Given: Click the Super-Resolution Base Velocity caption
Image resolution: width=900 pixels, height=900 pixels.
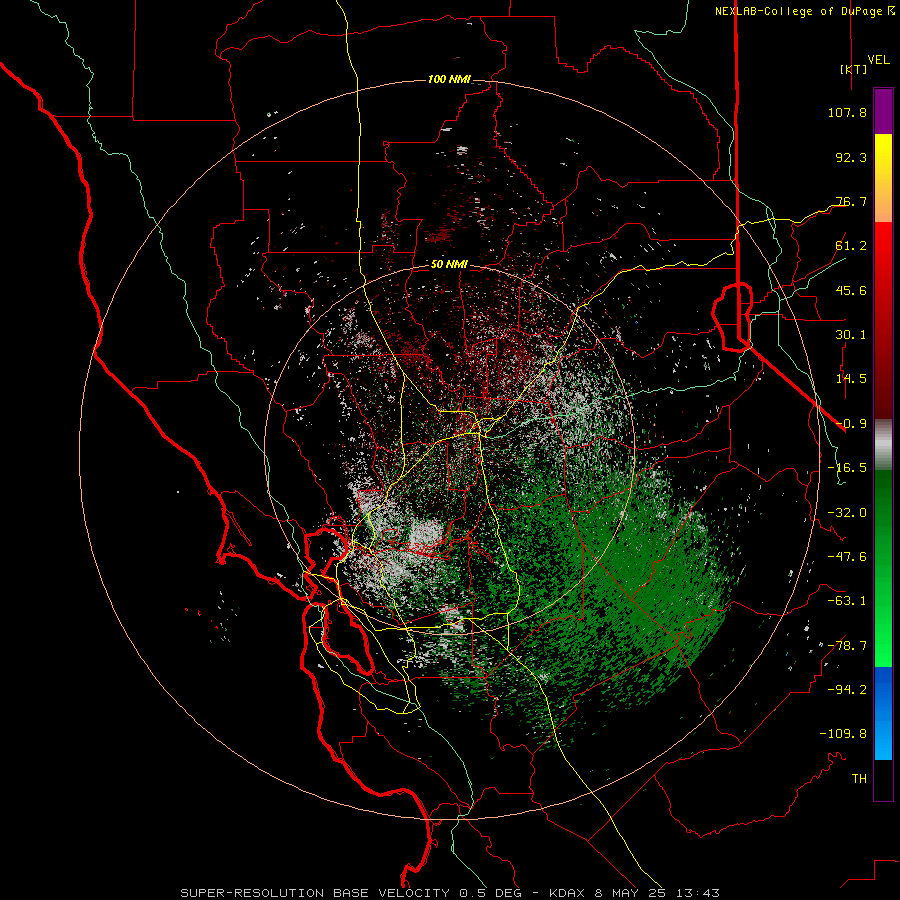Looking at the screenshot, I should pos(450,893).
